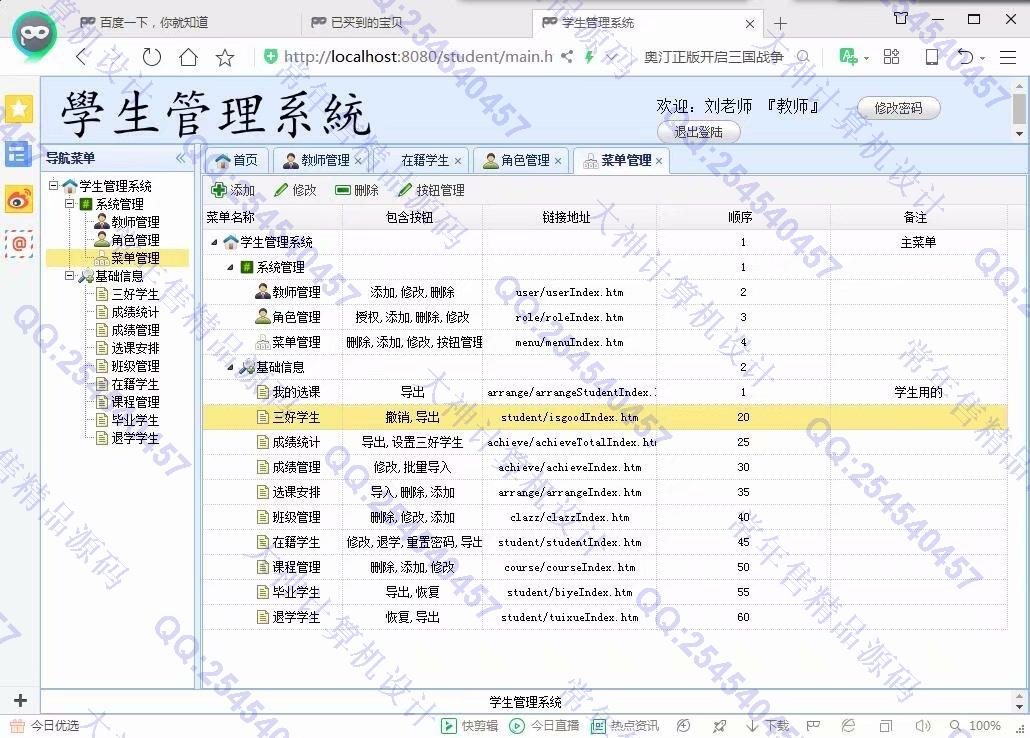The width and height of the screenshot is (1030, 738).
Task: Open Weibo icon in left sidebar
Action: coord(19,199)
